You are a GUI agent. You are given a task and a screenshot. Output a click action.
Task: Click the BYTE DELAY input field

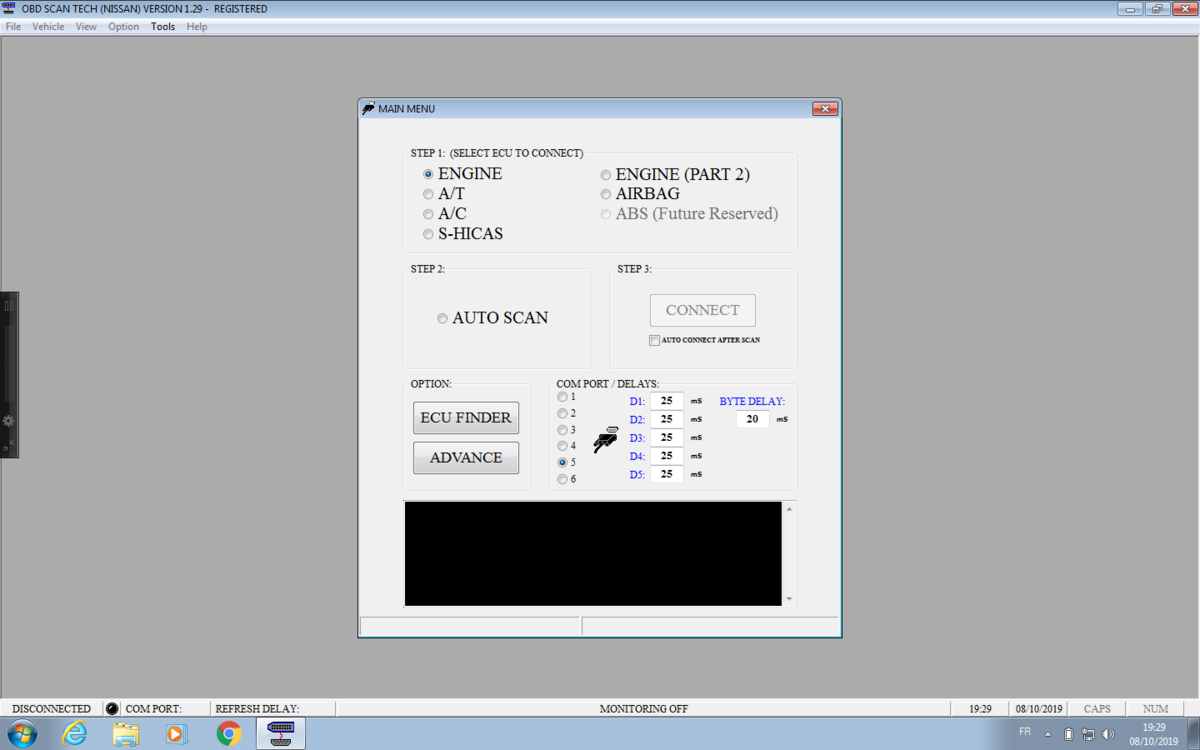753,419
